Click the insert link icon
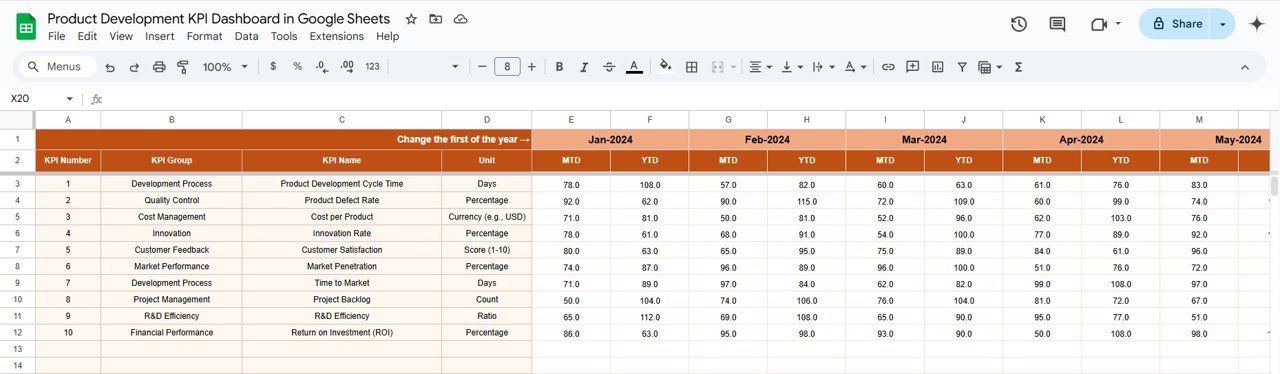This screenshot has height=374, width=1280. tap(887, 67)
